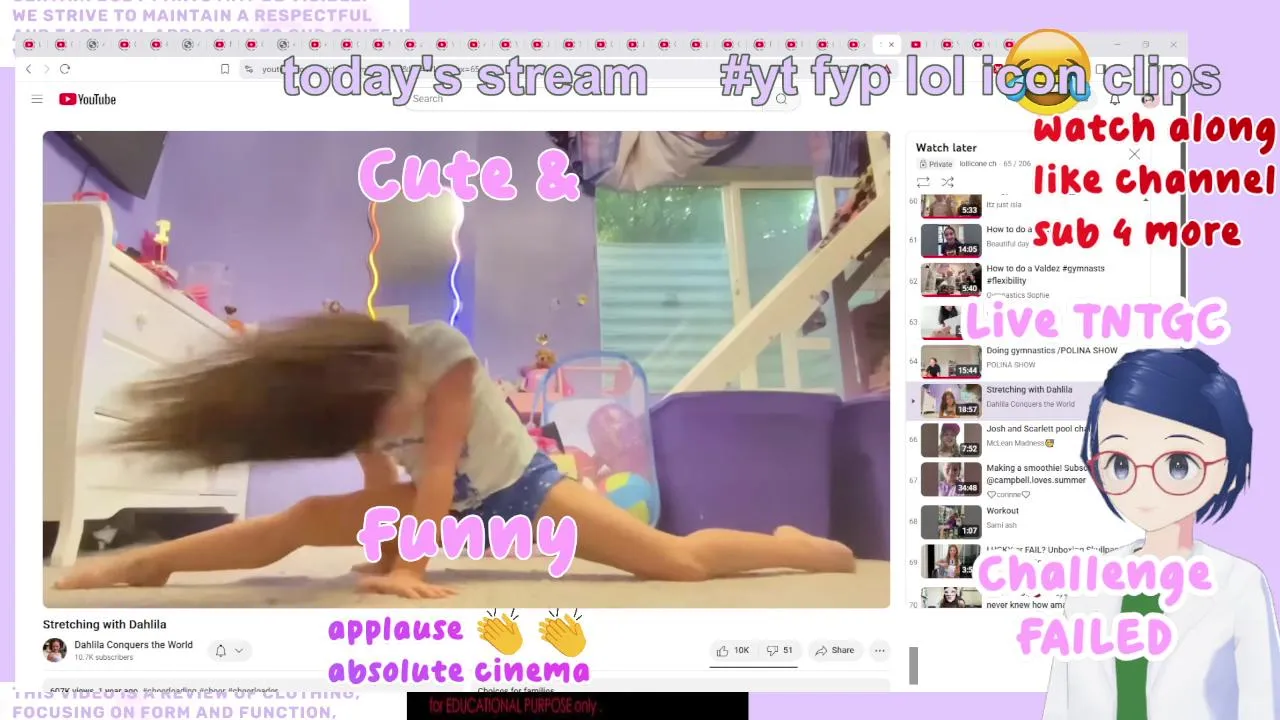Dislike the video showing 51

point(780,651)
